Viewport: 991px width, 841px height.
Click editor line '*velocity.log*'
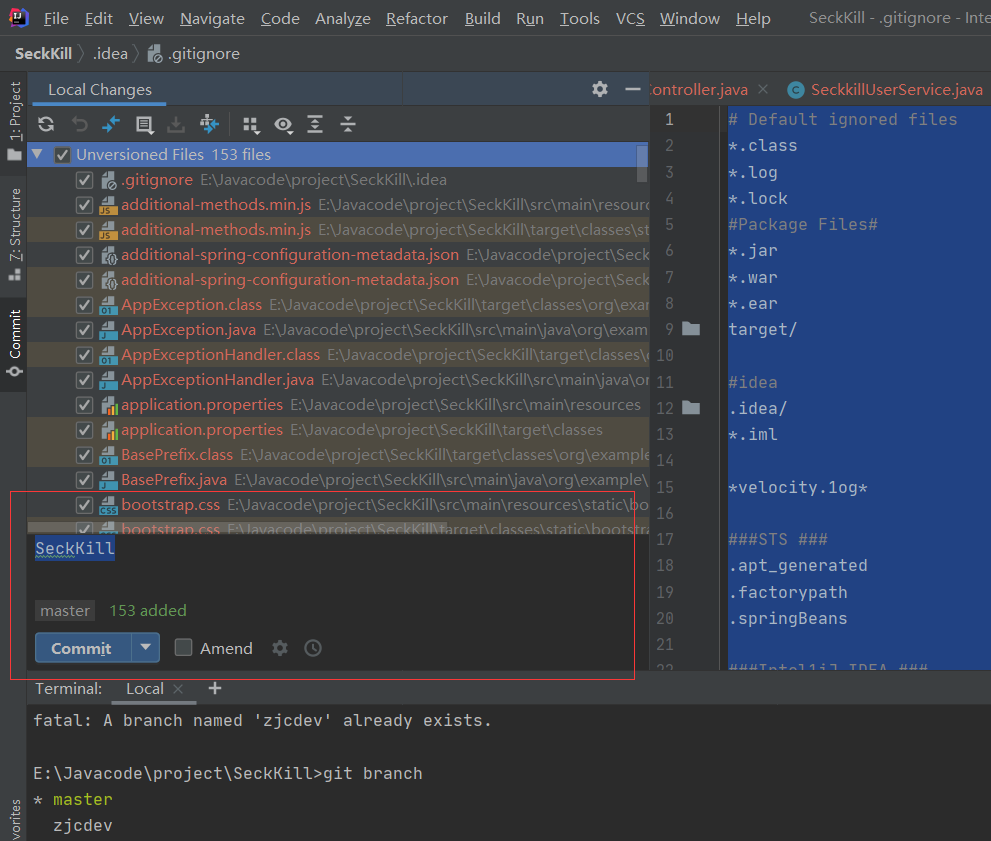(798, 487)
